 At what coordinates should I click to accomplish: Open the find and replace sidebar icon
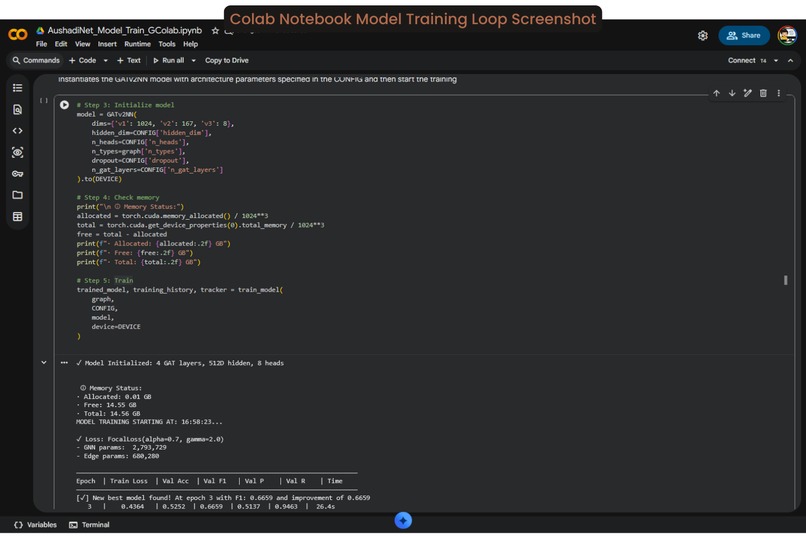coord(17,109)
